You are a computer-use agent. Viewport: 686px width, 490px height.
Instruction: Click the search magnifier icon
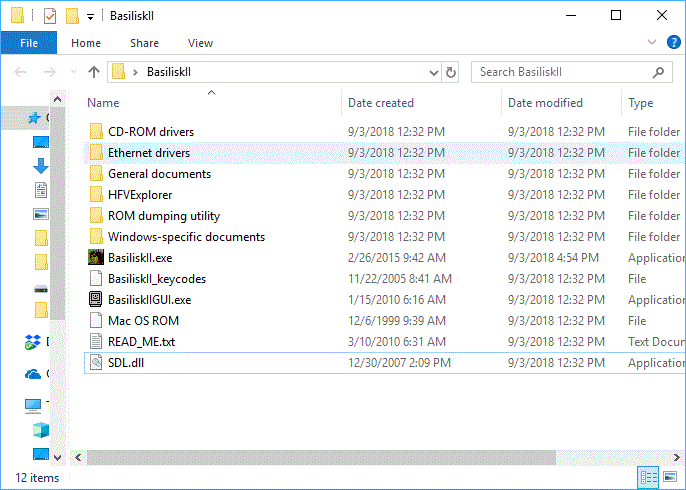tap(658, 72)
